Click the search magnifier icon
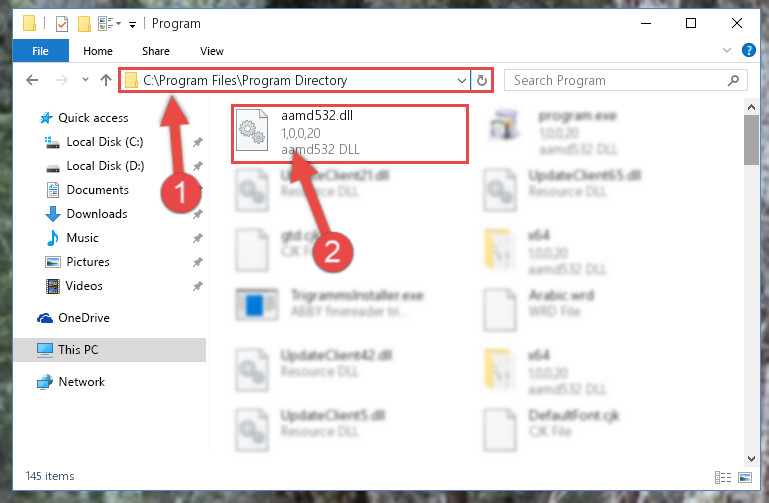The width and height of the screenshot is (769, 503). 733,80
